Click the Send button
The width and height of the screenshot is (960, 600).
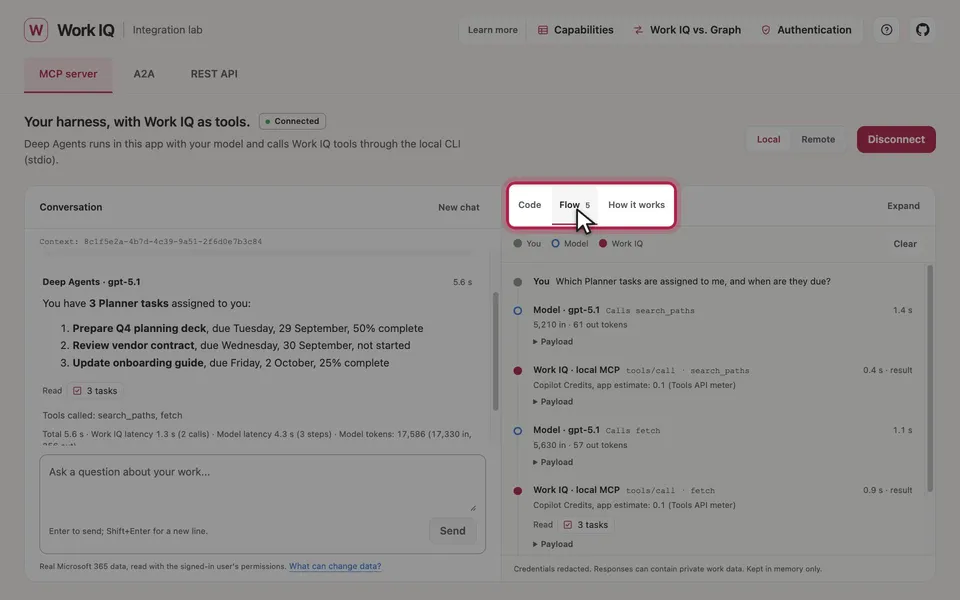pyautogui.click(x=452, y=531)
